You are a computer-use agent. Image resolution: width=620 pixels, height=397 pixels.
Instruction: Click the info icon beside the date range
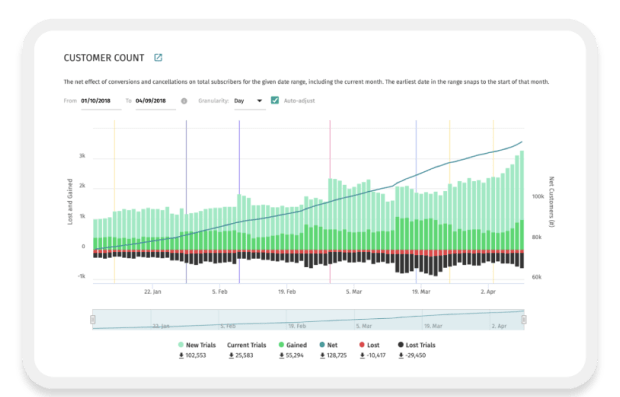point(184,101)
